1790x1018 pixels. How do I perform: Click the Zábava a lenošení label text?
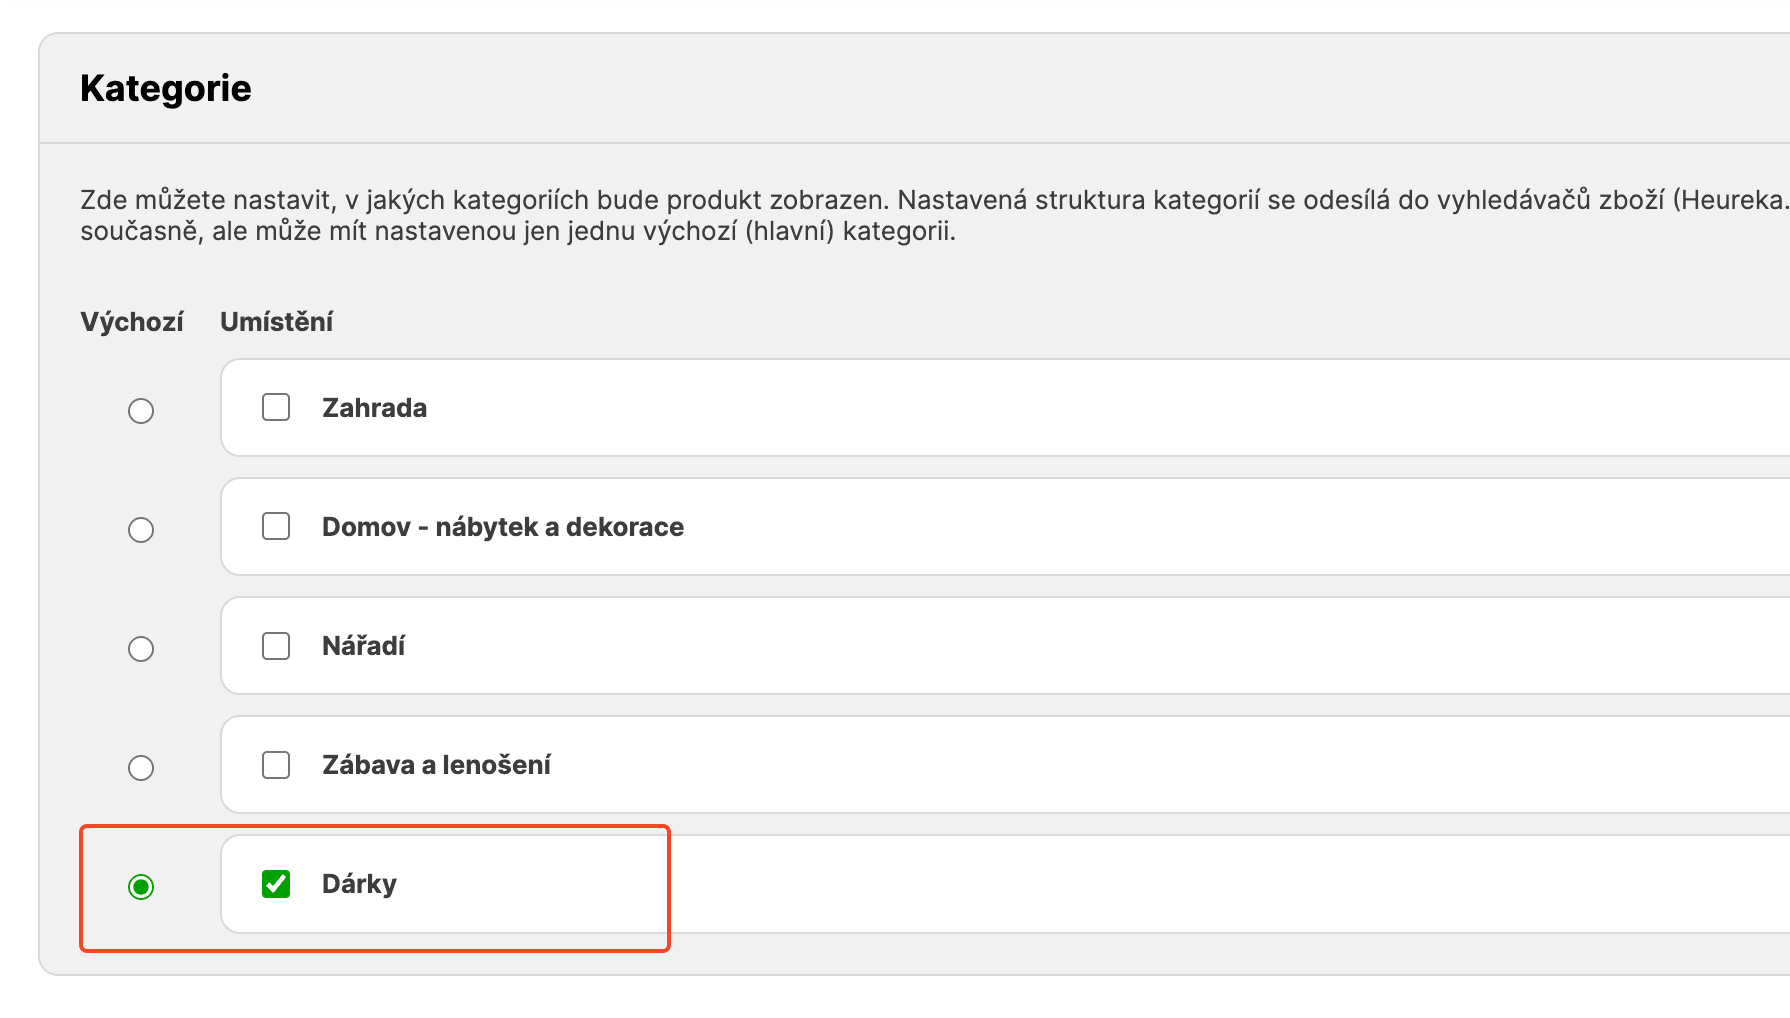pos(436,765)
